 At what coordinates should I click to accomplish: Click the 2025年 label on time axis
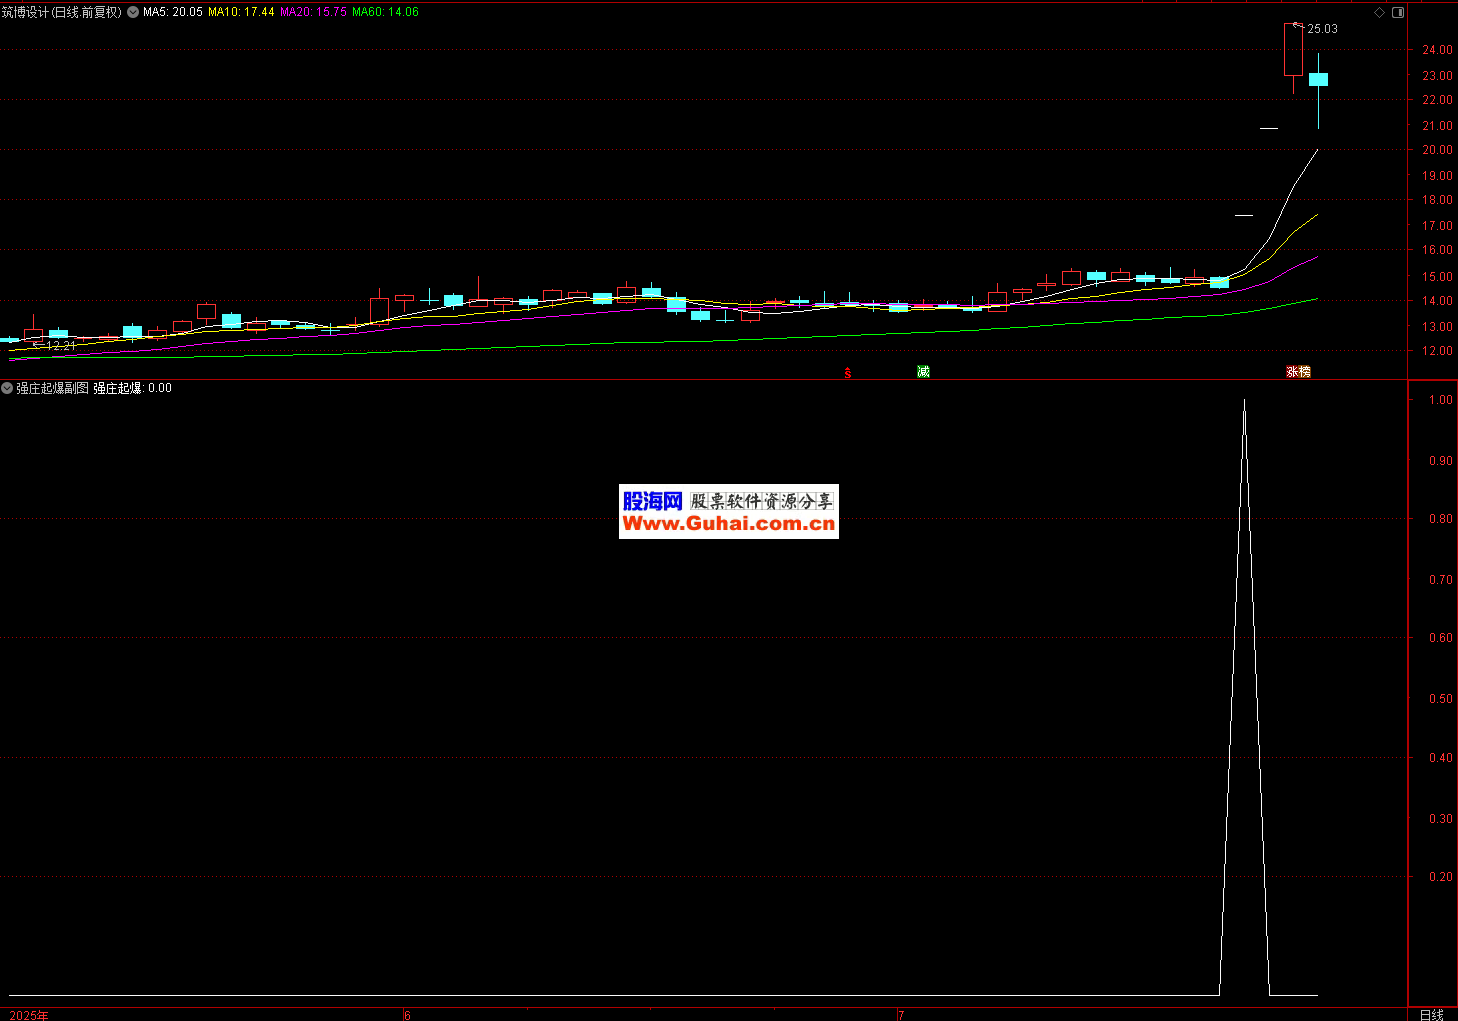pyautogui.click(x=29, y=1015)
